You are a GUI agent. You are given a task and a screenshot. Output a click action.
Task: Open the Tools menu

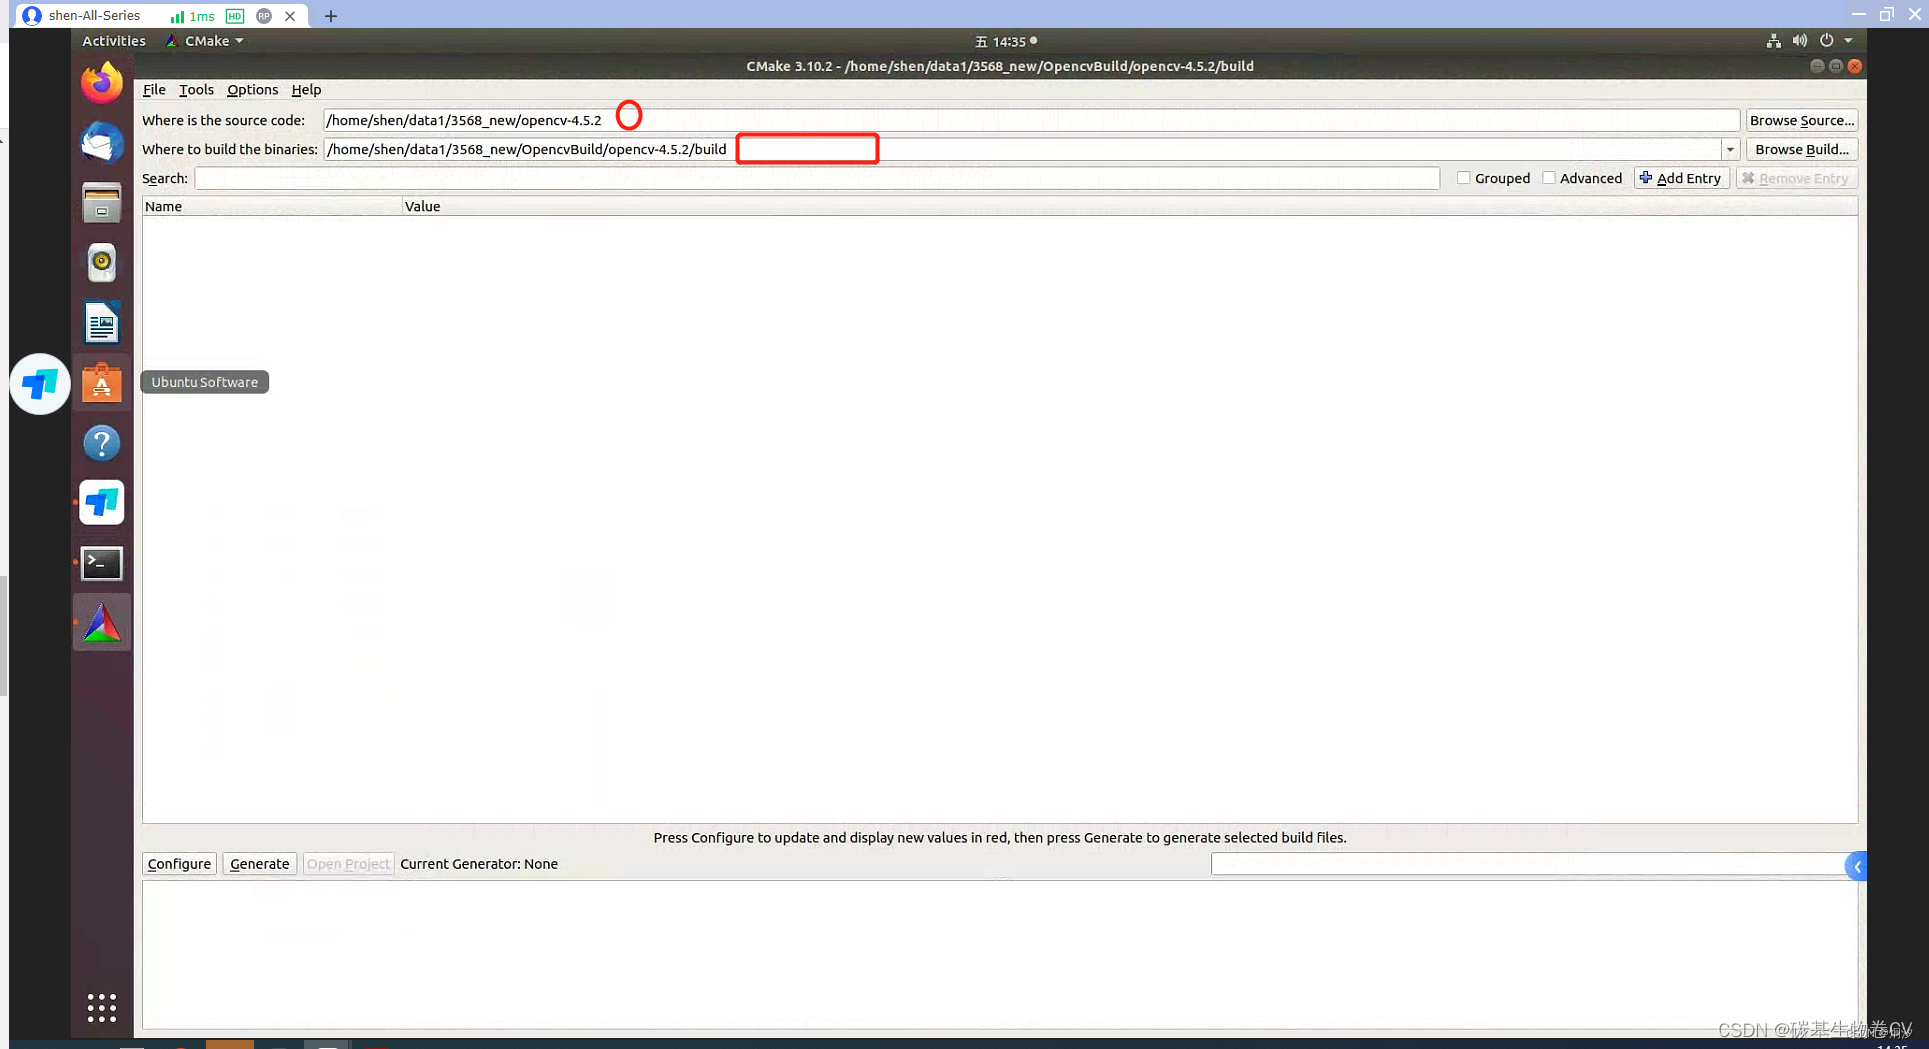(x=196, y=90)
